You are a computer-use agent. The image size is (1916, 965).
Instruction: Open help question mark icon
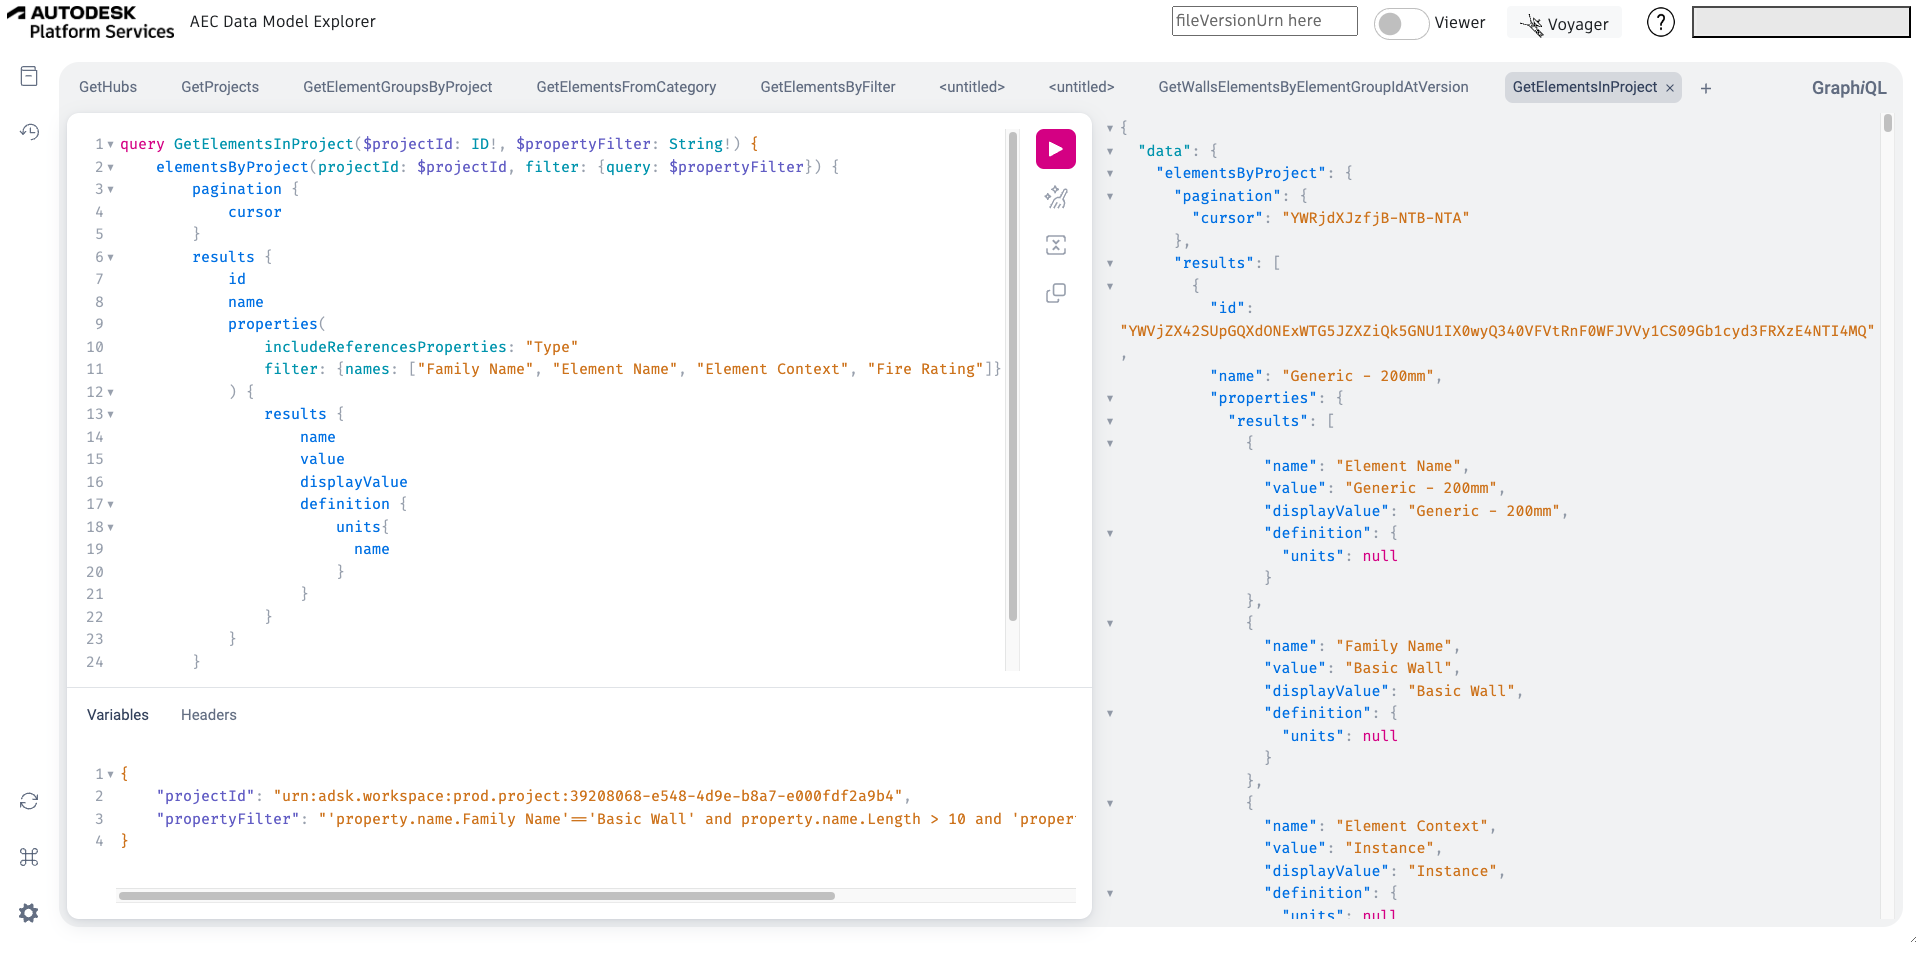pyautogui.click(x=1660, y=22)
